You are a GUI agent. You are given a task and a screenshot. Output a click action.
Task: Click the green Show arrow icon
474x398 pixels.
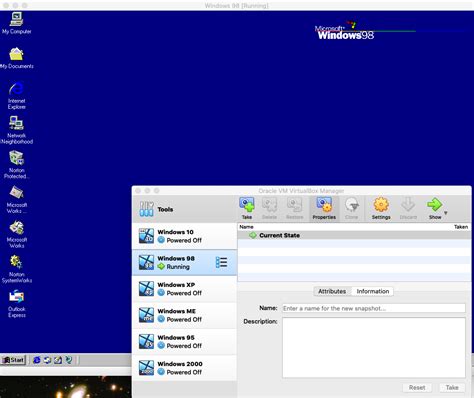pyautogui.click(x=435, y=205)
